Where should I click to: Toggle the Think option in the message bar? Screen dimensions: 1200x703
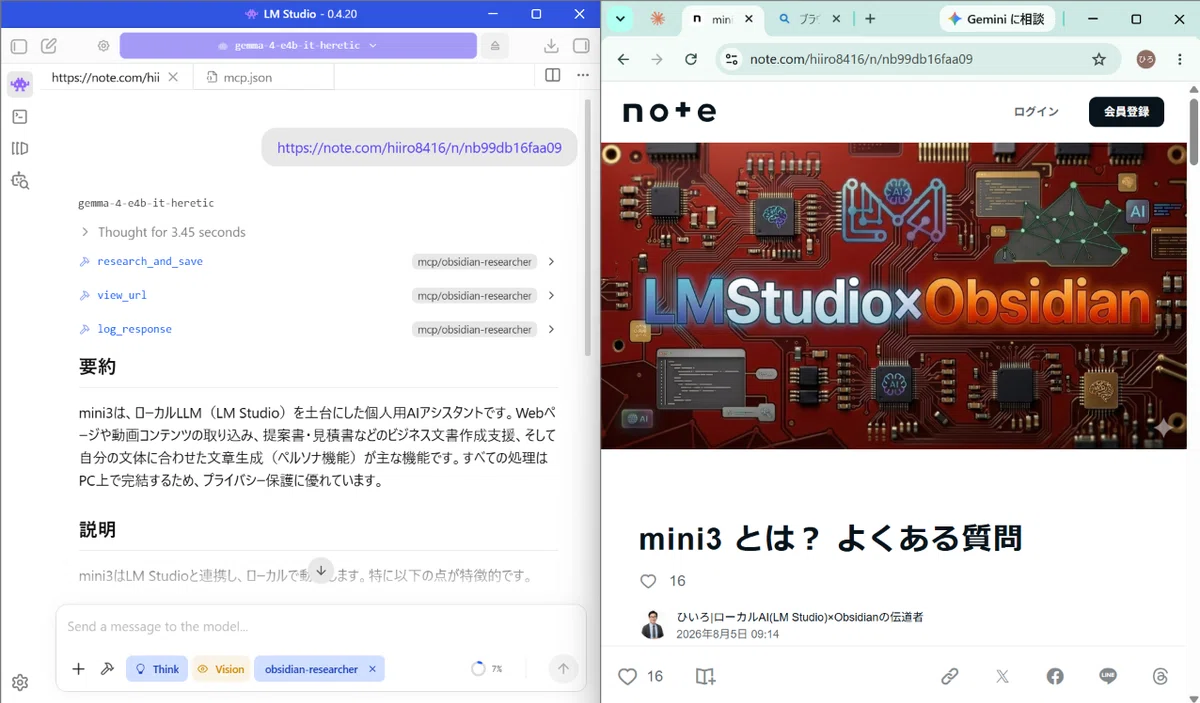157,669
